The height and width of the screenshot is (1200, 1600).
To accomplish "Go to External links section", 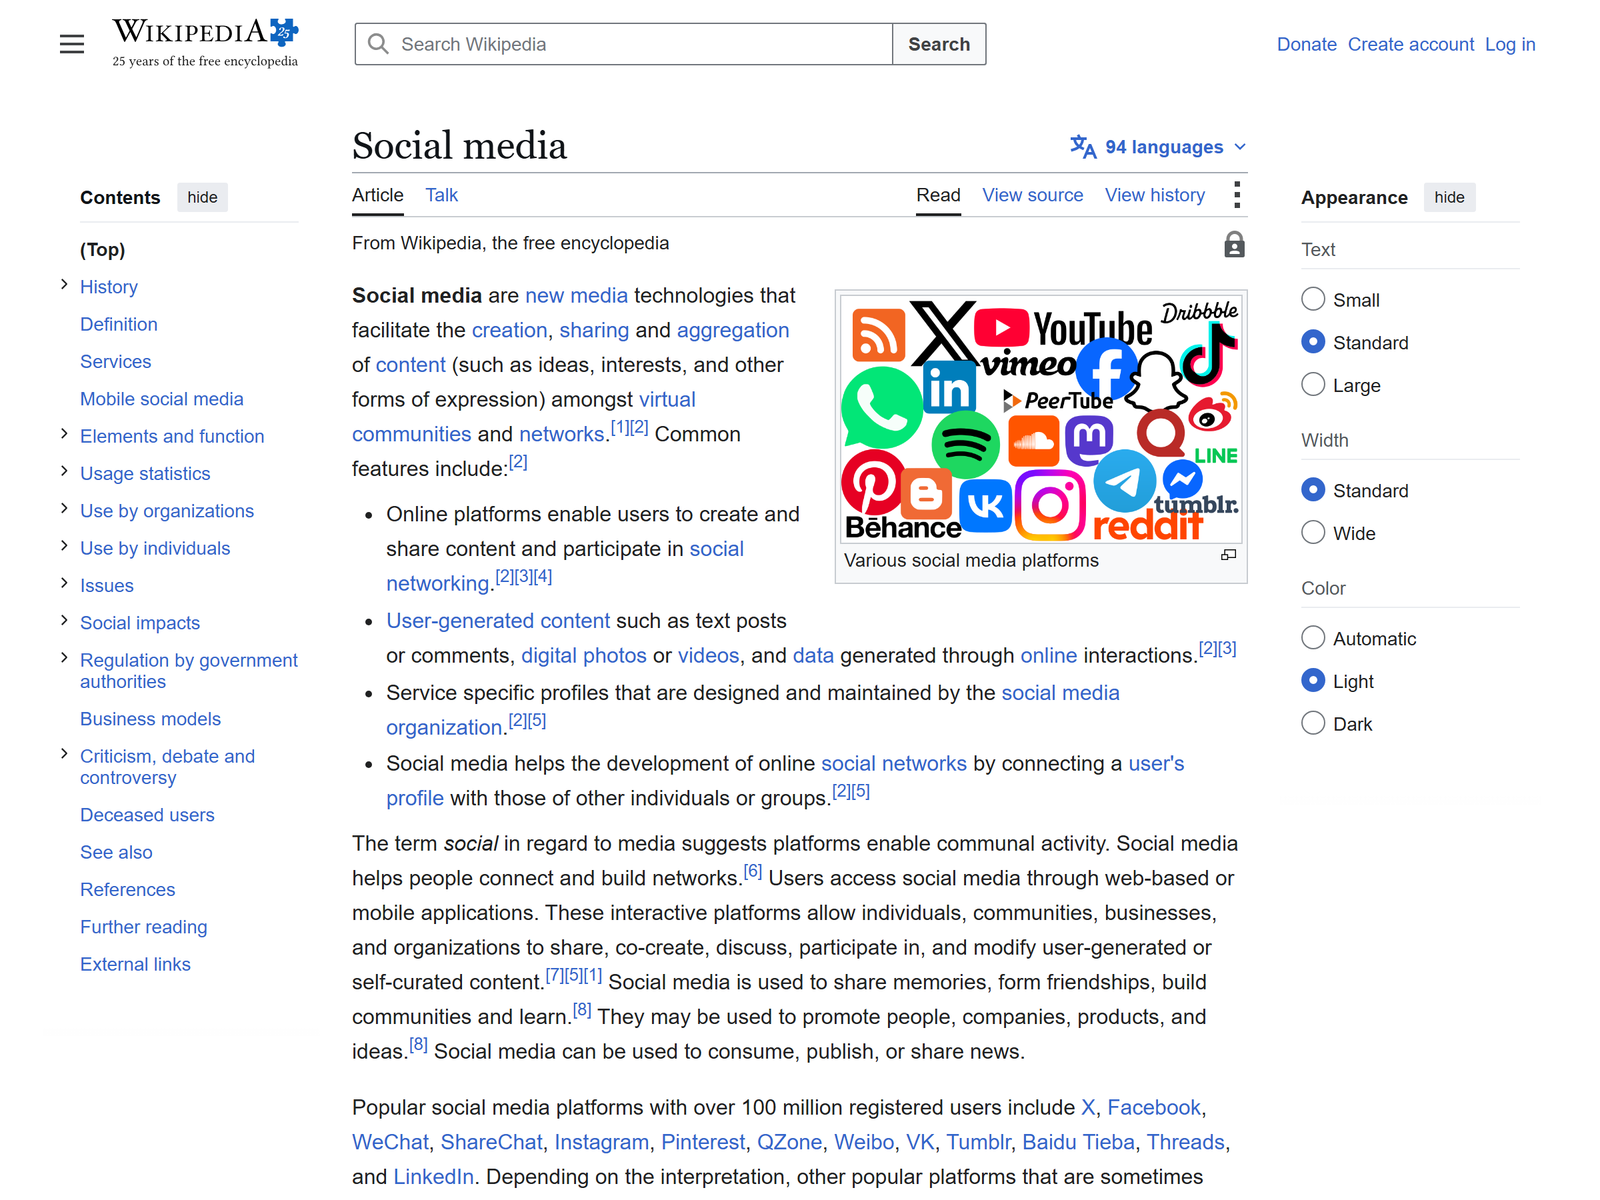I will pos(135,964).
